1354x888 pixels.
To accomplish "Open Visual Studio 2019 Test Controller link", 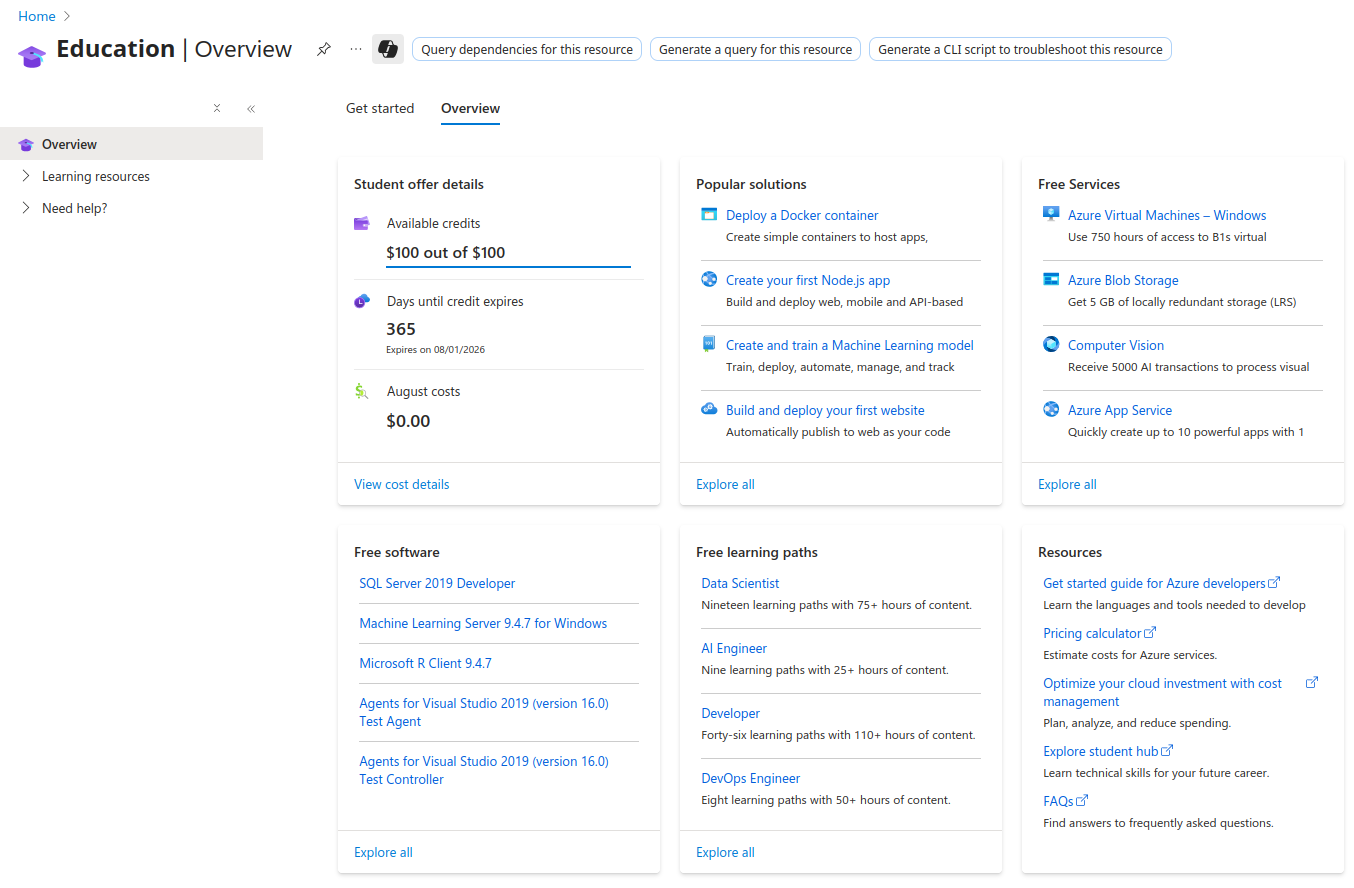I will (x=484, y=770).
